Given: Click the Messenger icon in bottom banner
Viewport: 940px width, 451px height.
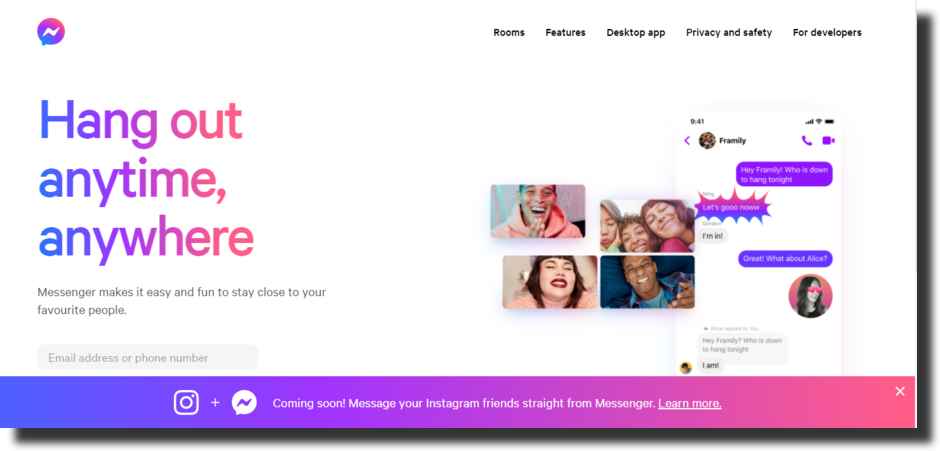Looking at the screenshot, I should click(245, 402).
